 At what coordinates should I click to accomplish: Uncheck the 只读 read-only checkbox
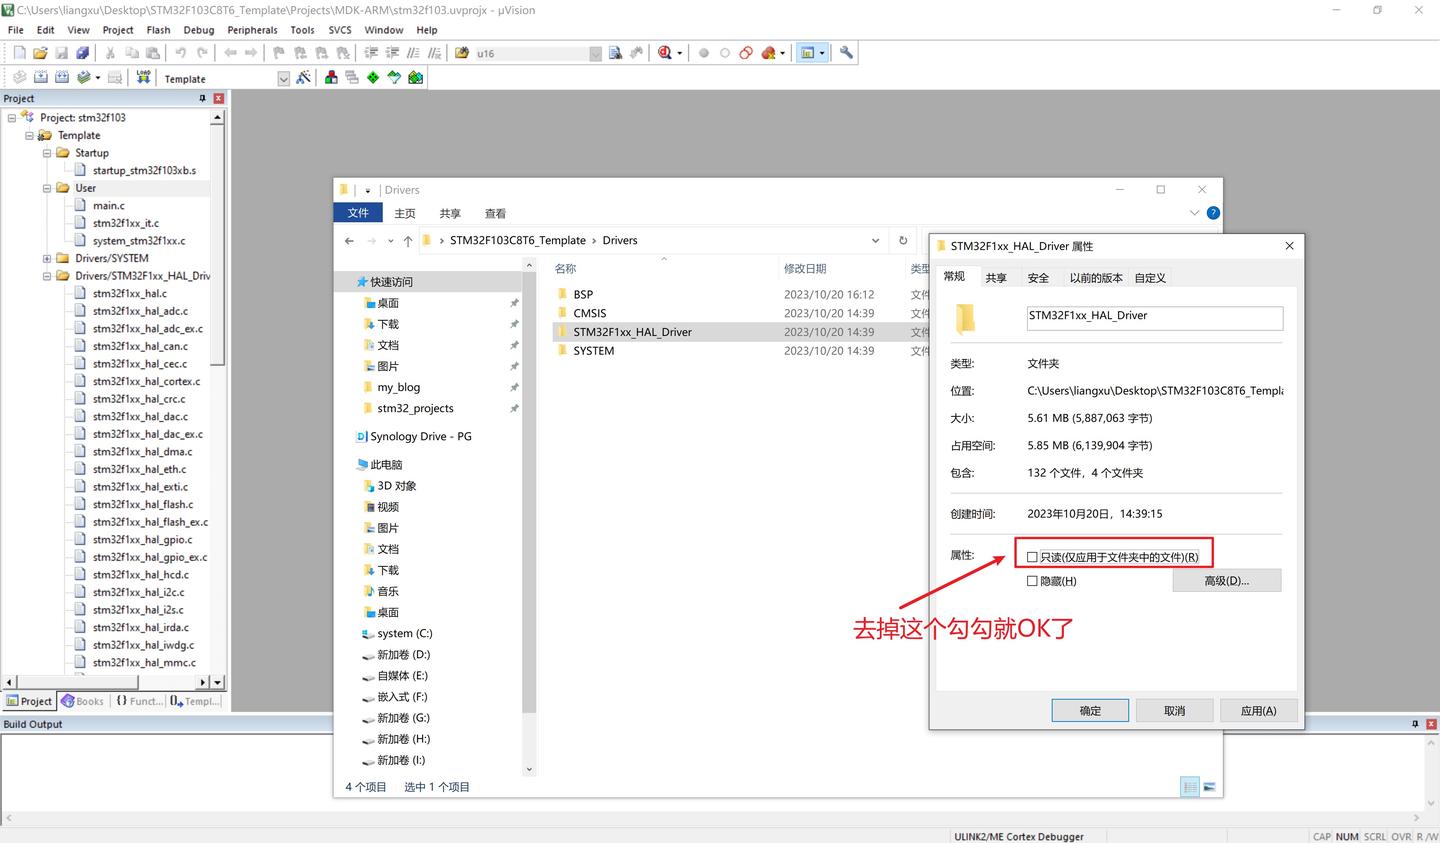(x=1032, y=556)
